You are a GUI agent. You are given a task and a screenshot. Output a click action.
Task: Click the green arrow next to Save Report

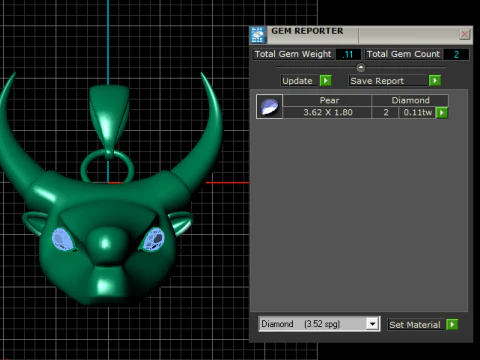click(x=435, y=81)
